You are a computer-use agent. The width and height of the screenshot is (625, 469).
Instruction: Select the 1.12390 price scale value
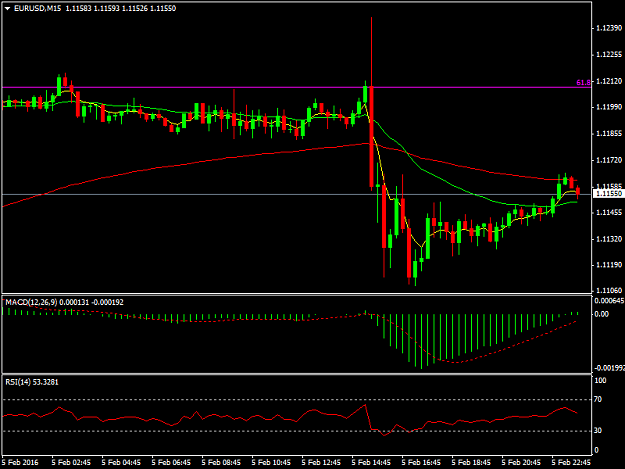pos(609,28)
